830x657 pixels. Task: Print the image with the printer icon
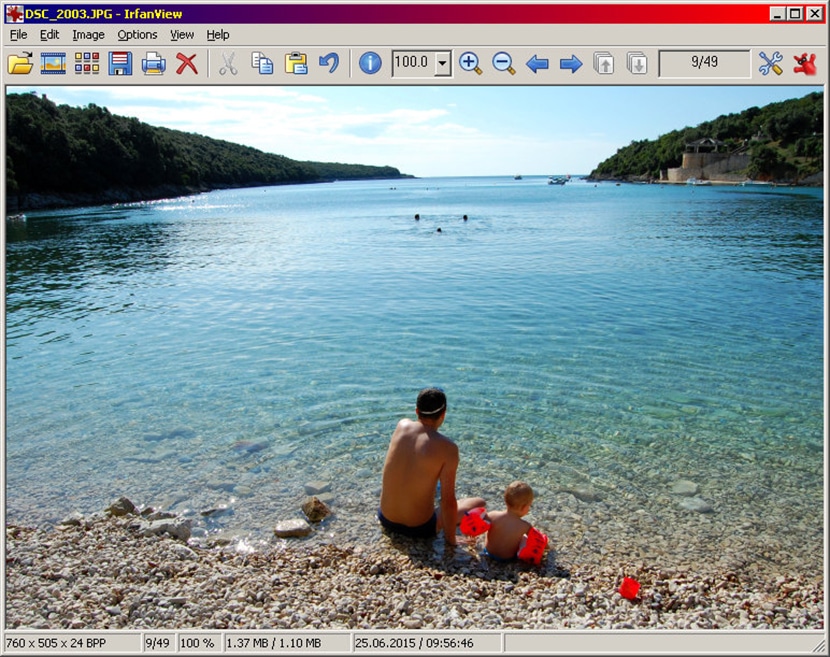(x=153, y=64)
